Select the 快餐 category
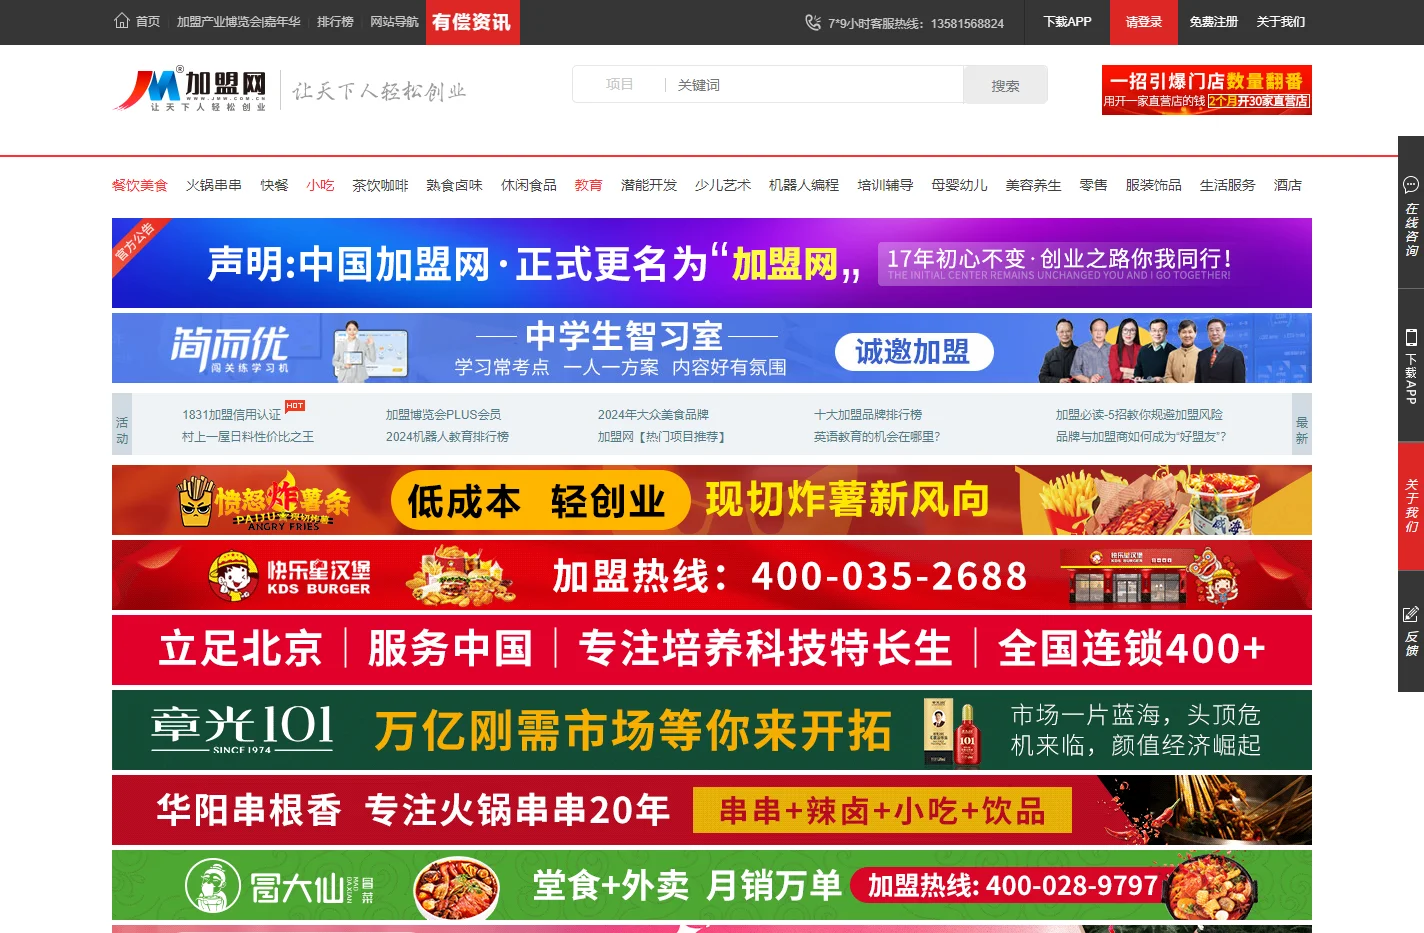The image size is (1424, 933). click(x=274, y=185)
